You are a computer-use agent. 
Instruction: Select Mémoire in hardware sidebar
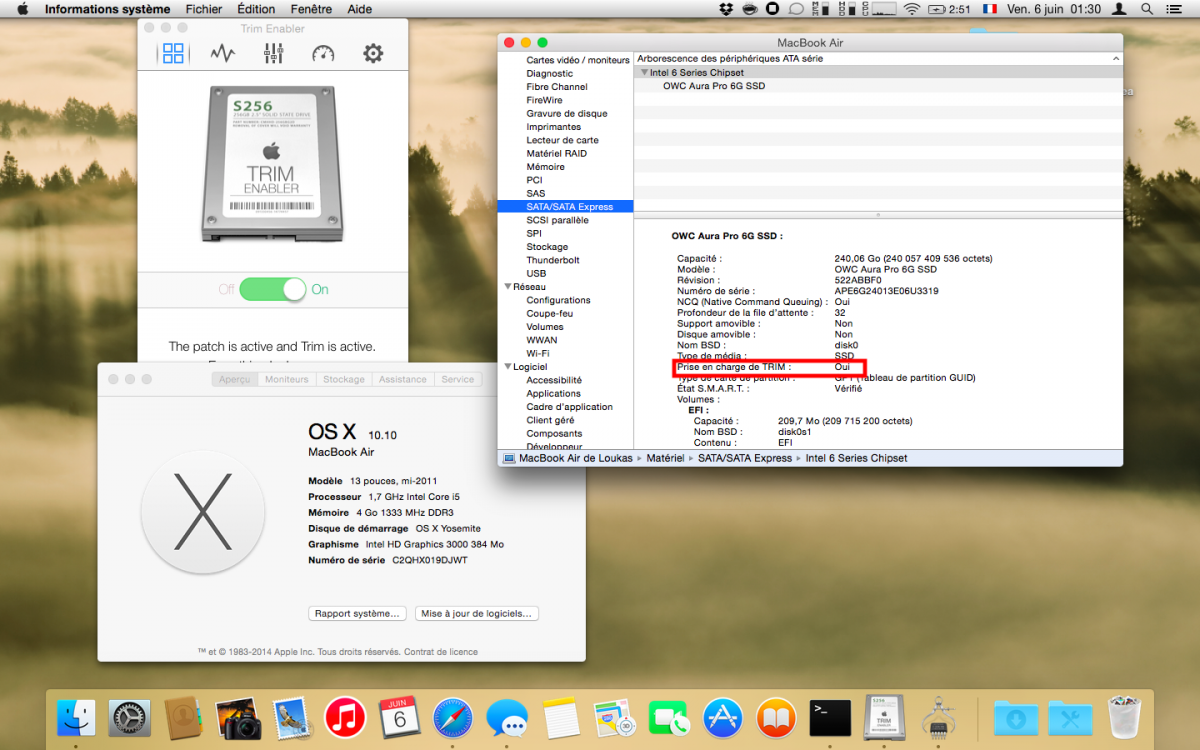click(545, 167)
